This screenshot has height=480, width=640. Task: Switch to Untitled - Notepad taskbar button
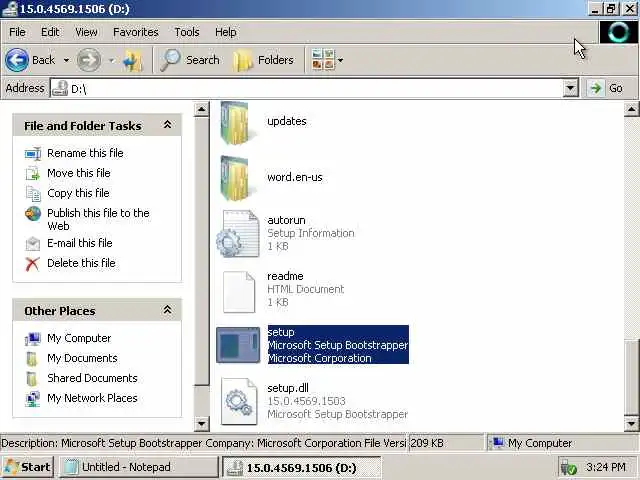pyautogui.click(x=140, y=467)
